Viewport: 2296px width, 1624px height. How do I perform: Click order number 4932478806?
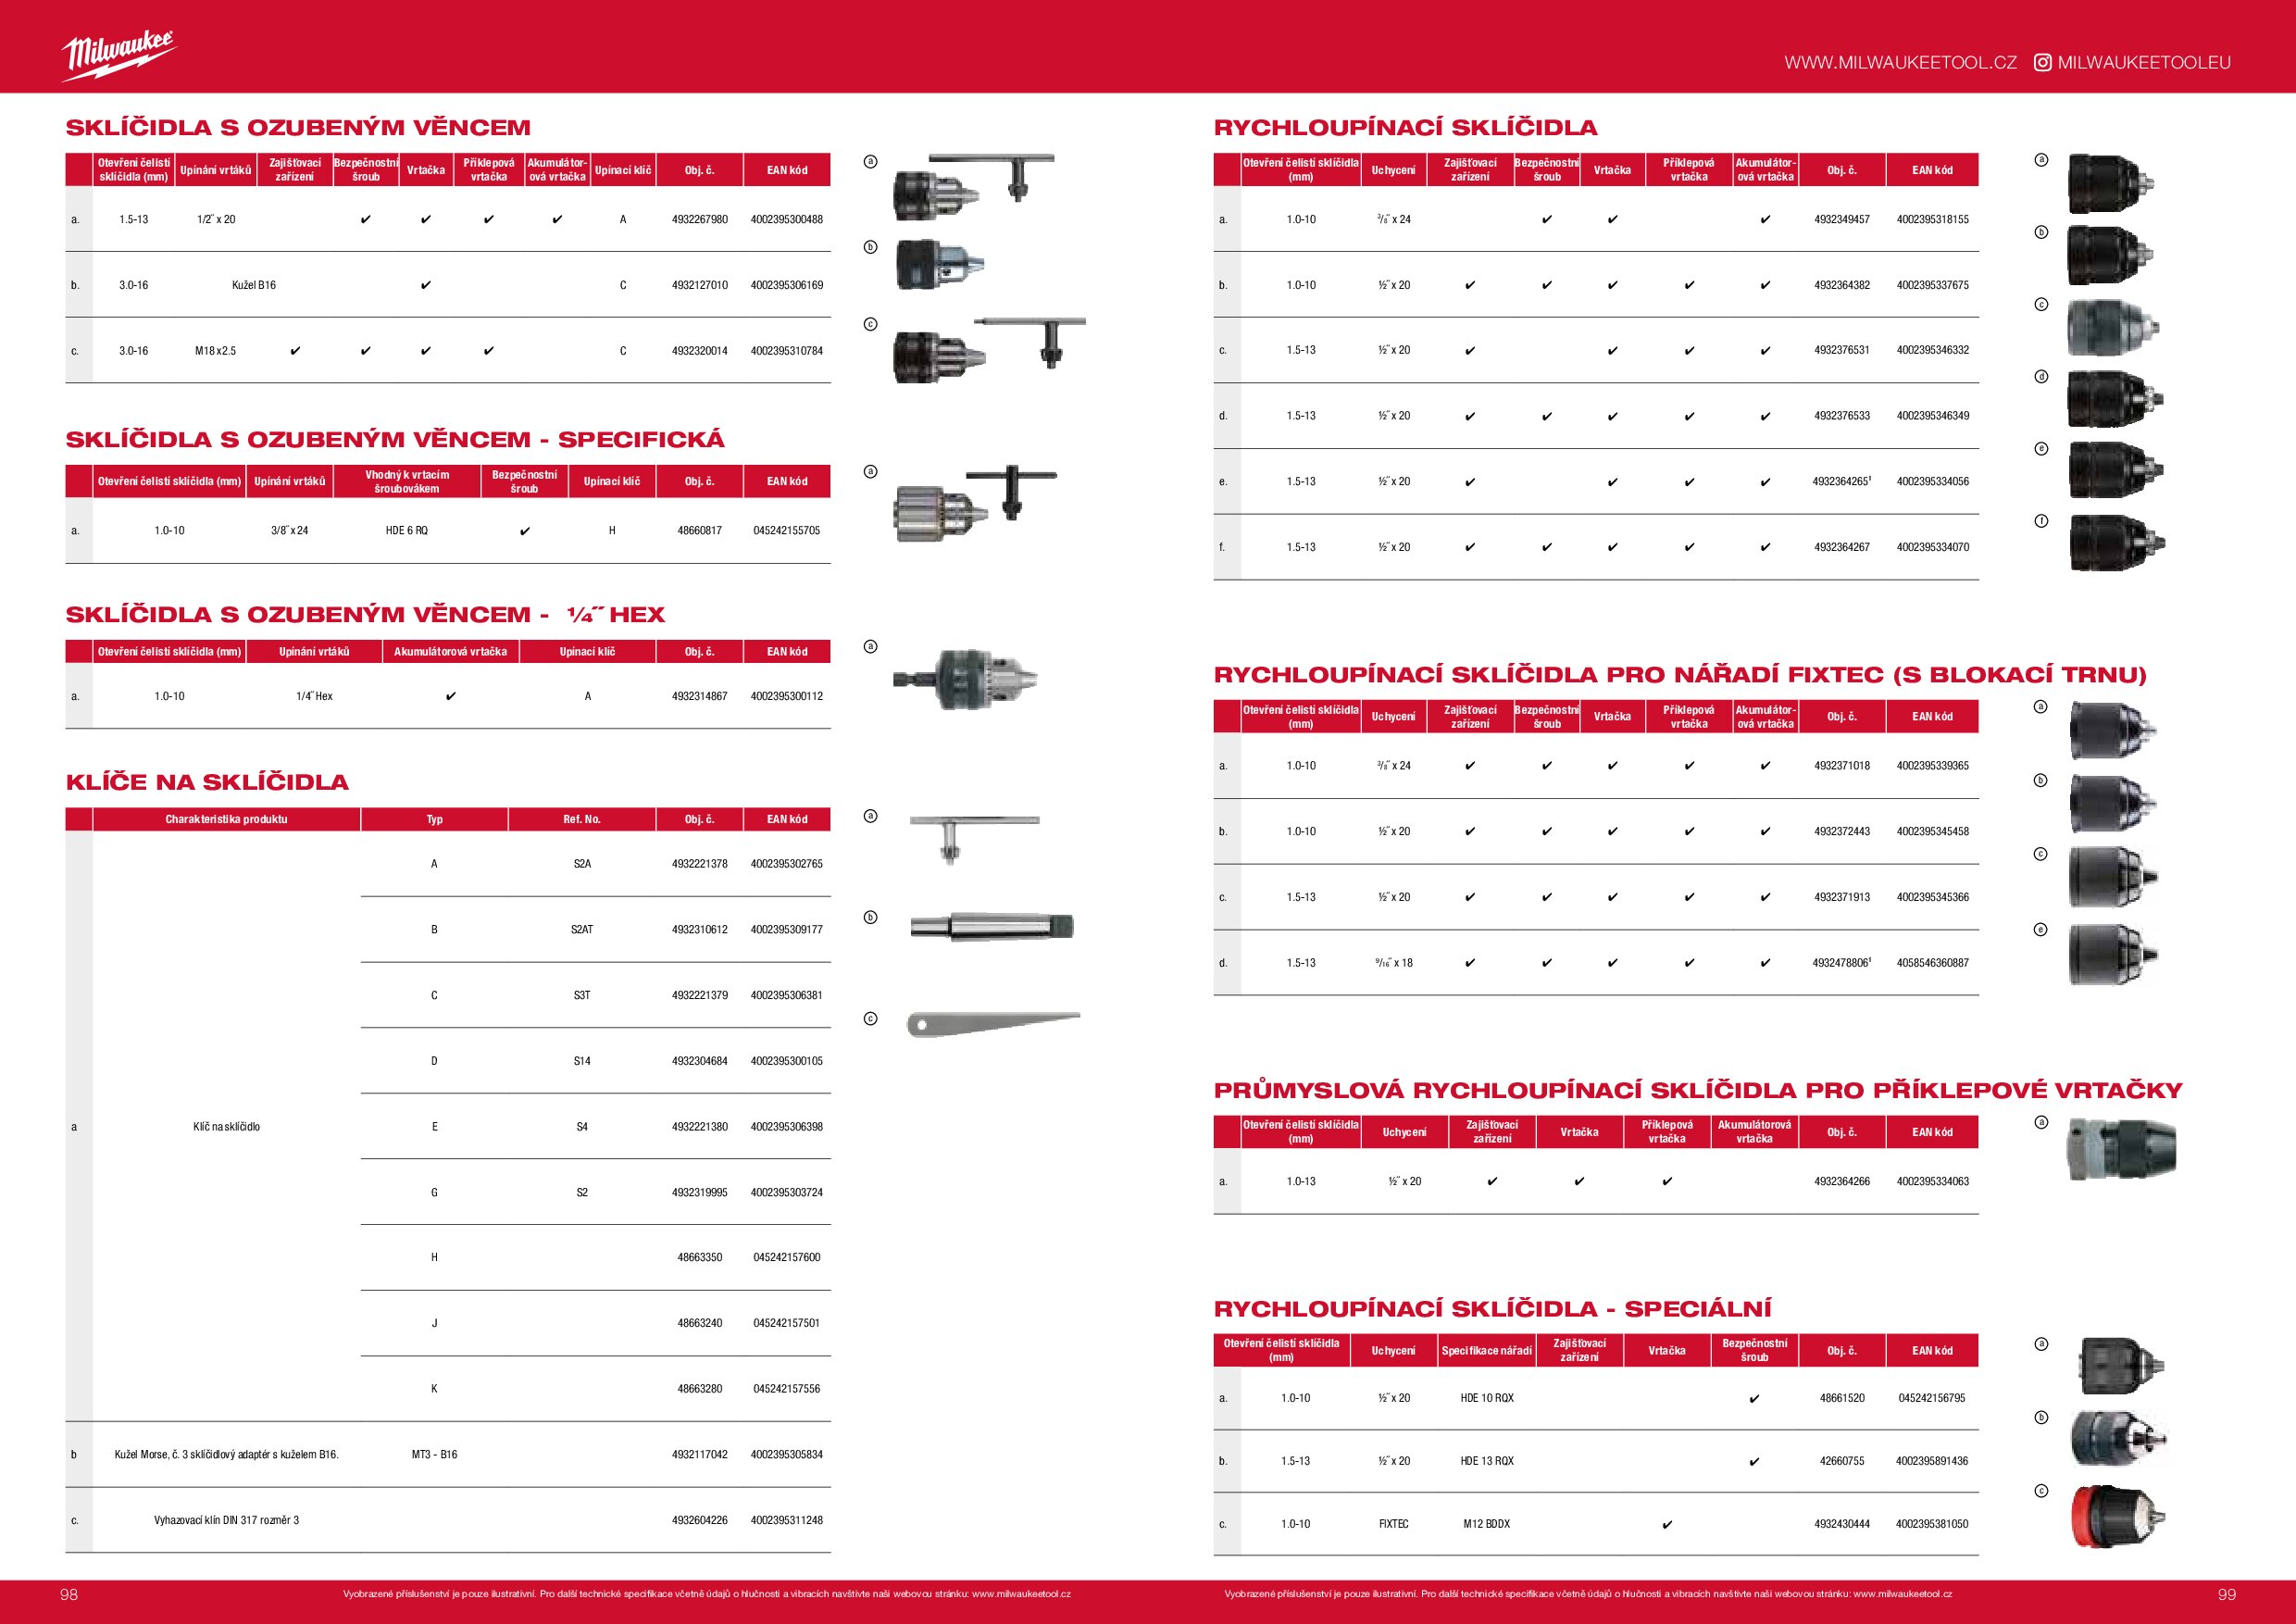pos(1840,963)
